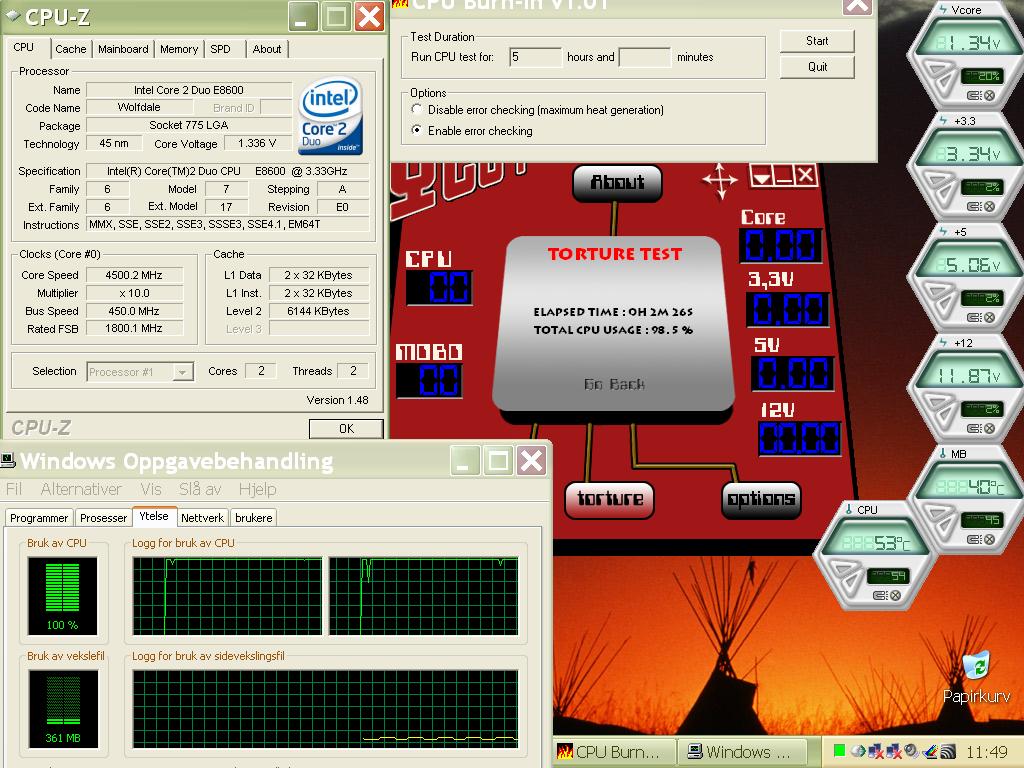This screenshot has width=1024, height=768.
Task: Click CPU Burn taskbar button
Action: click(x=614, y=752)
